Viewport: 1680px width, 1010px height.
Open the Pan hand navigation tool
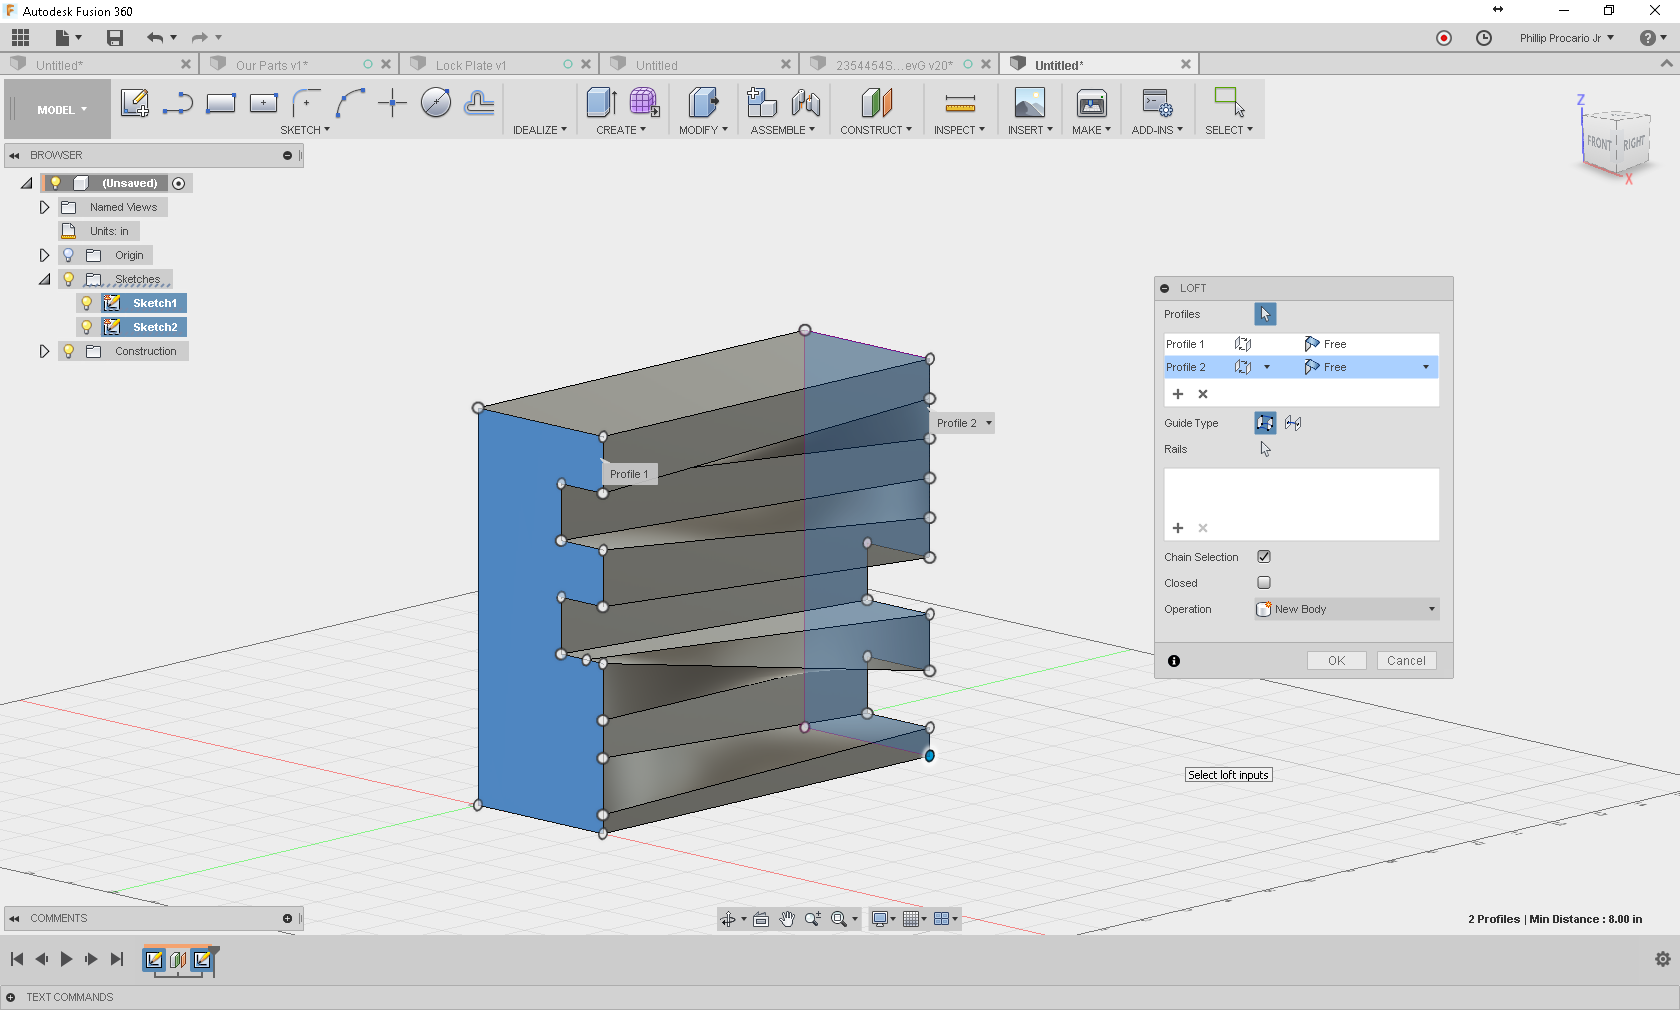(787, 919)
